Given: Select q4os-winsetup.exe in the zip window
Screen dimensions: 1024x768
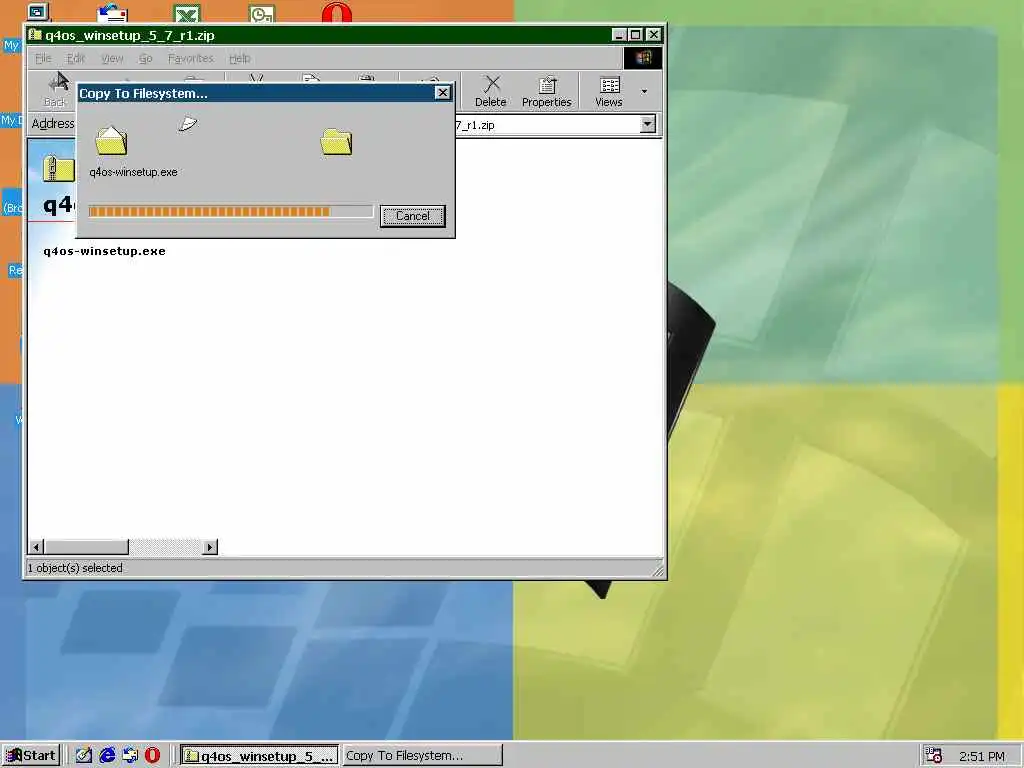Looking at the screenshot, I should tap(104, 251).
